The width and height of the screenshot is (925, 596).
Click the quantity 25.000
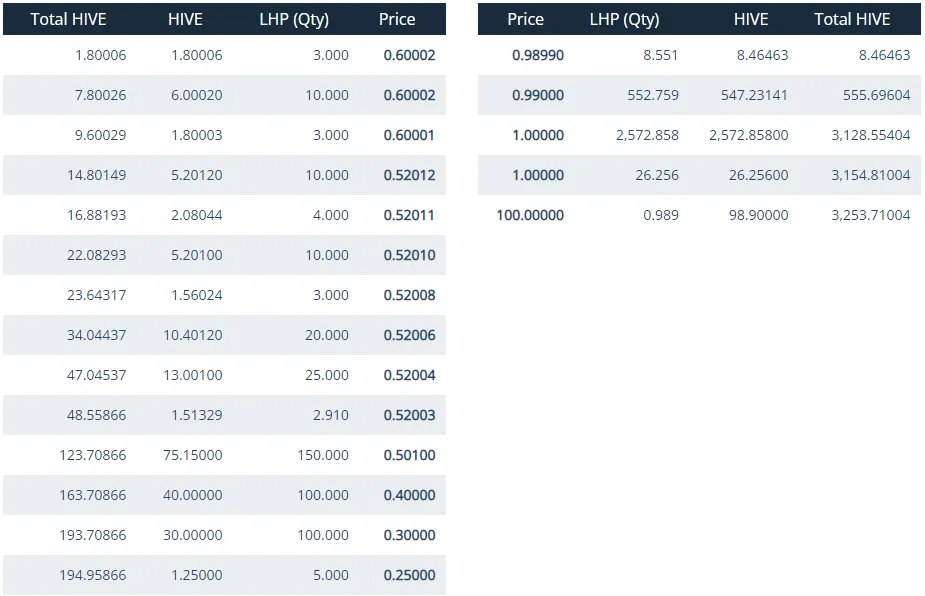point(327,375)
